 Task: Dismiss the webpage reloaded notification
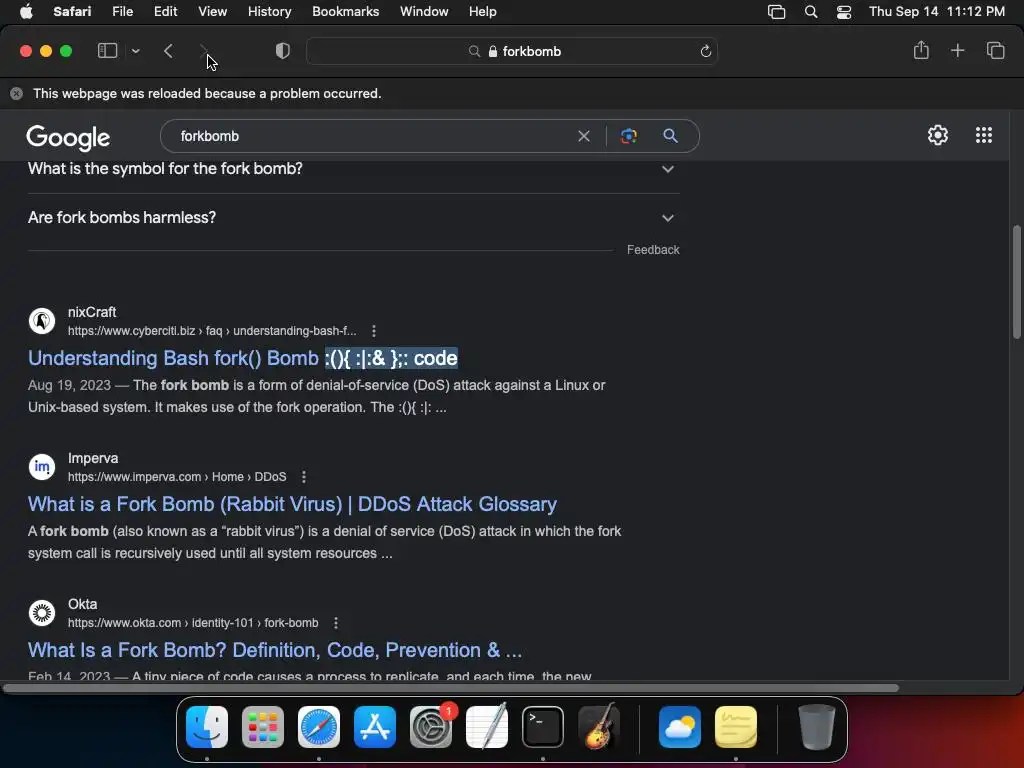click(16, 93)
